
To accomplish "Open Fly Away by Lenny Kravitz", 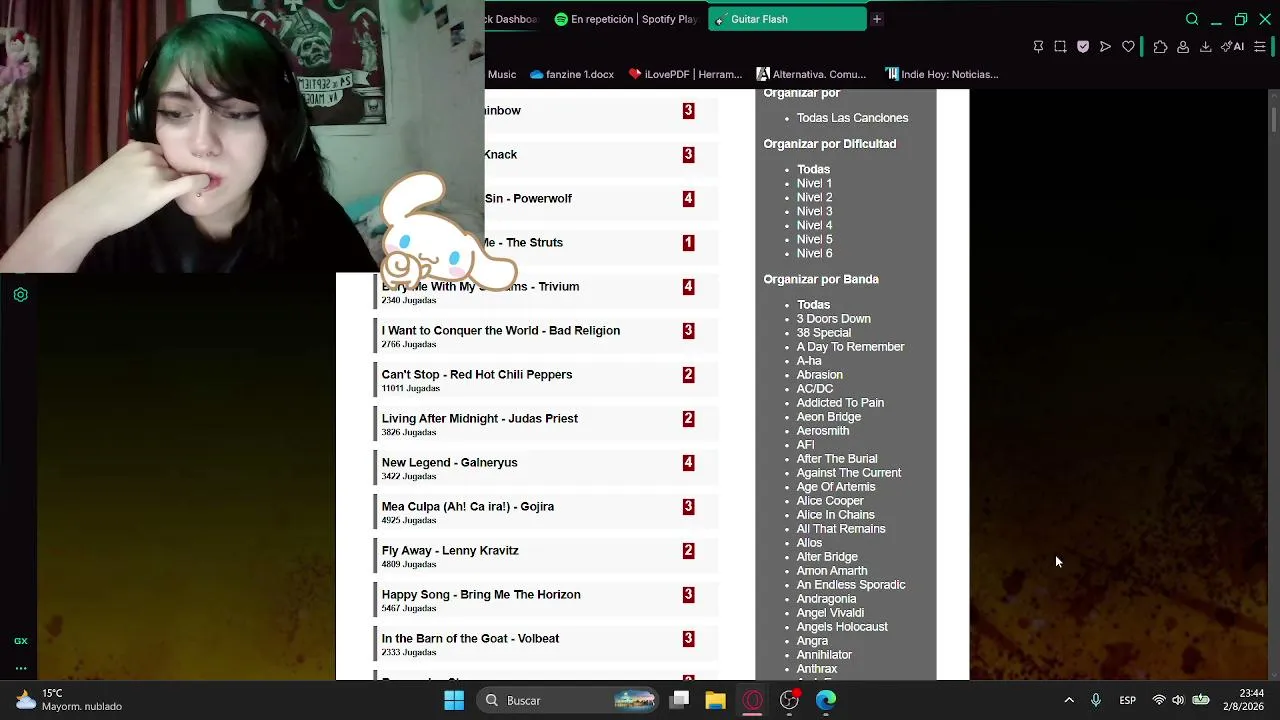I will click(x=450, y=551).
